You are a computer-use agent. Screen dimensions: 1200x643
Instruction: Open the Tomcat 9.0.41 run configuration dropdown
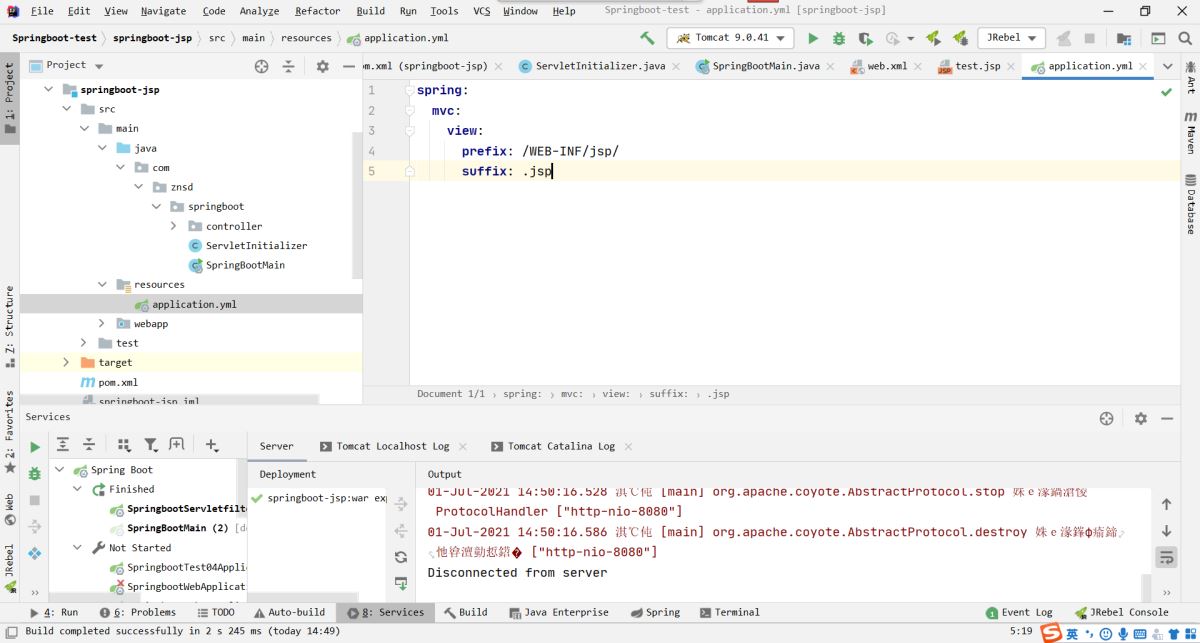point(730,38)
